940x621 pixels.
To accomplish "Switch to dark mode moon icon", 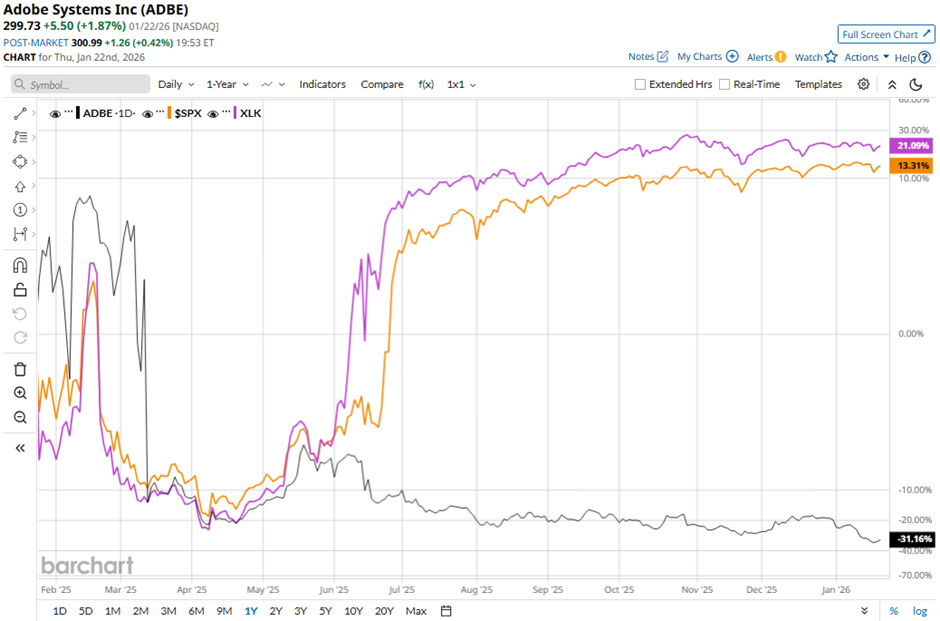I will (915, 85).
